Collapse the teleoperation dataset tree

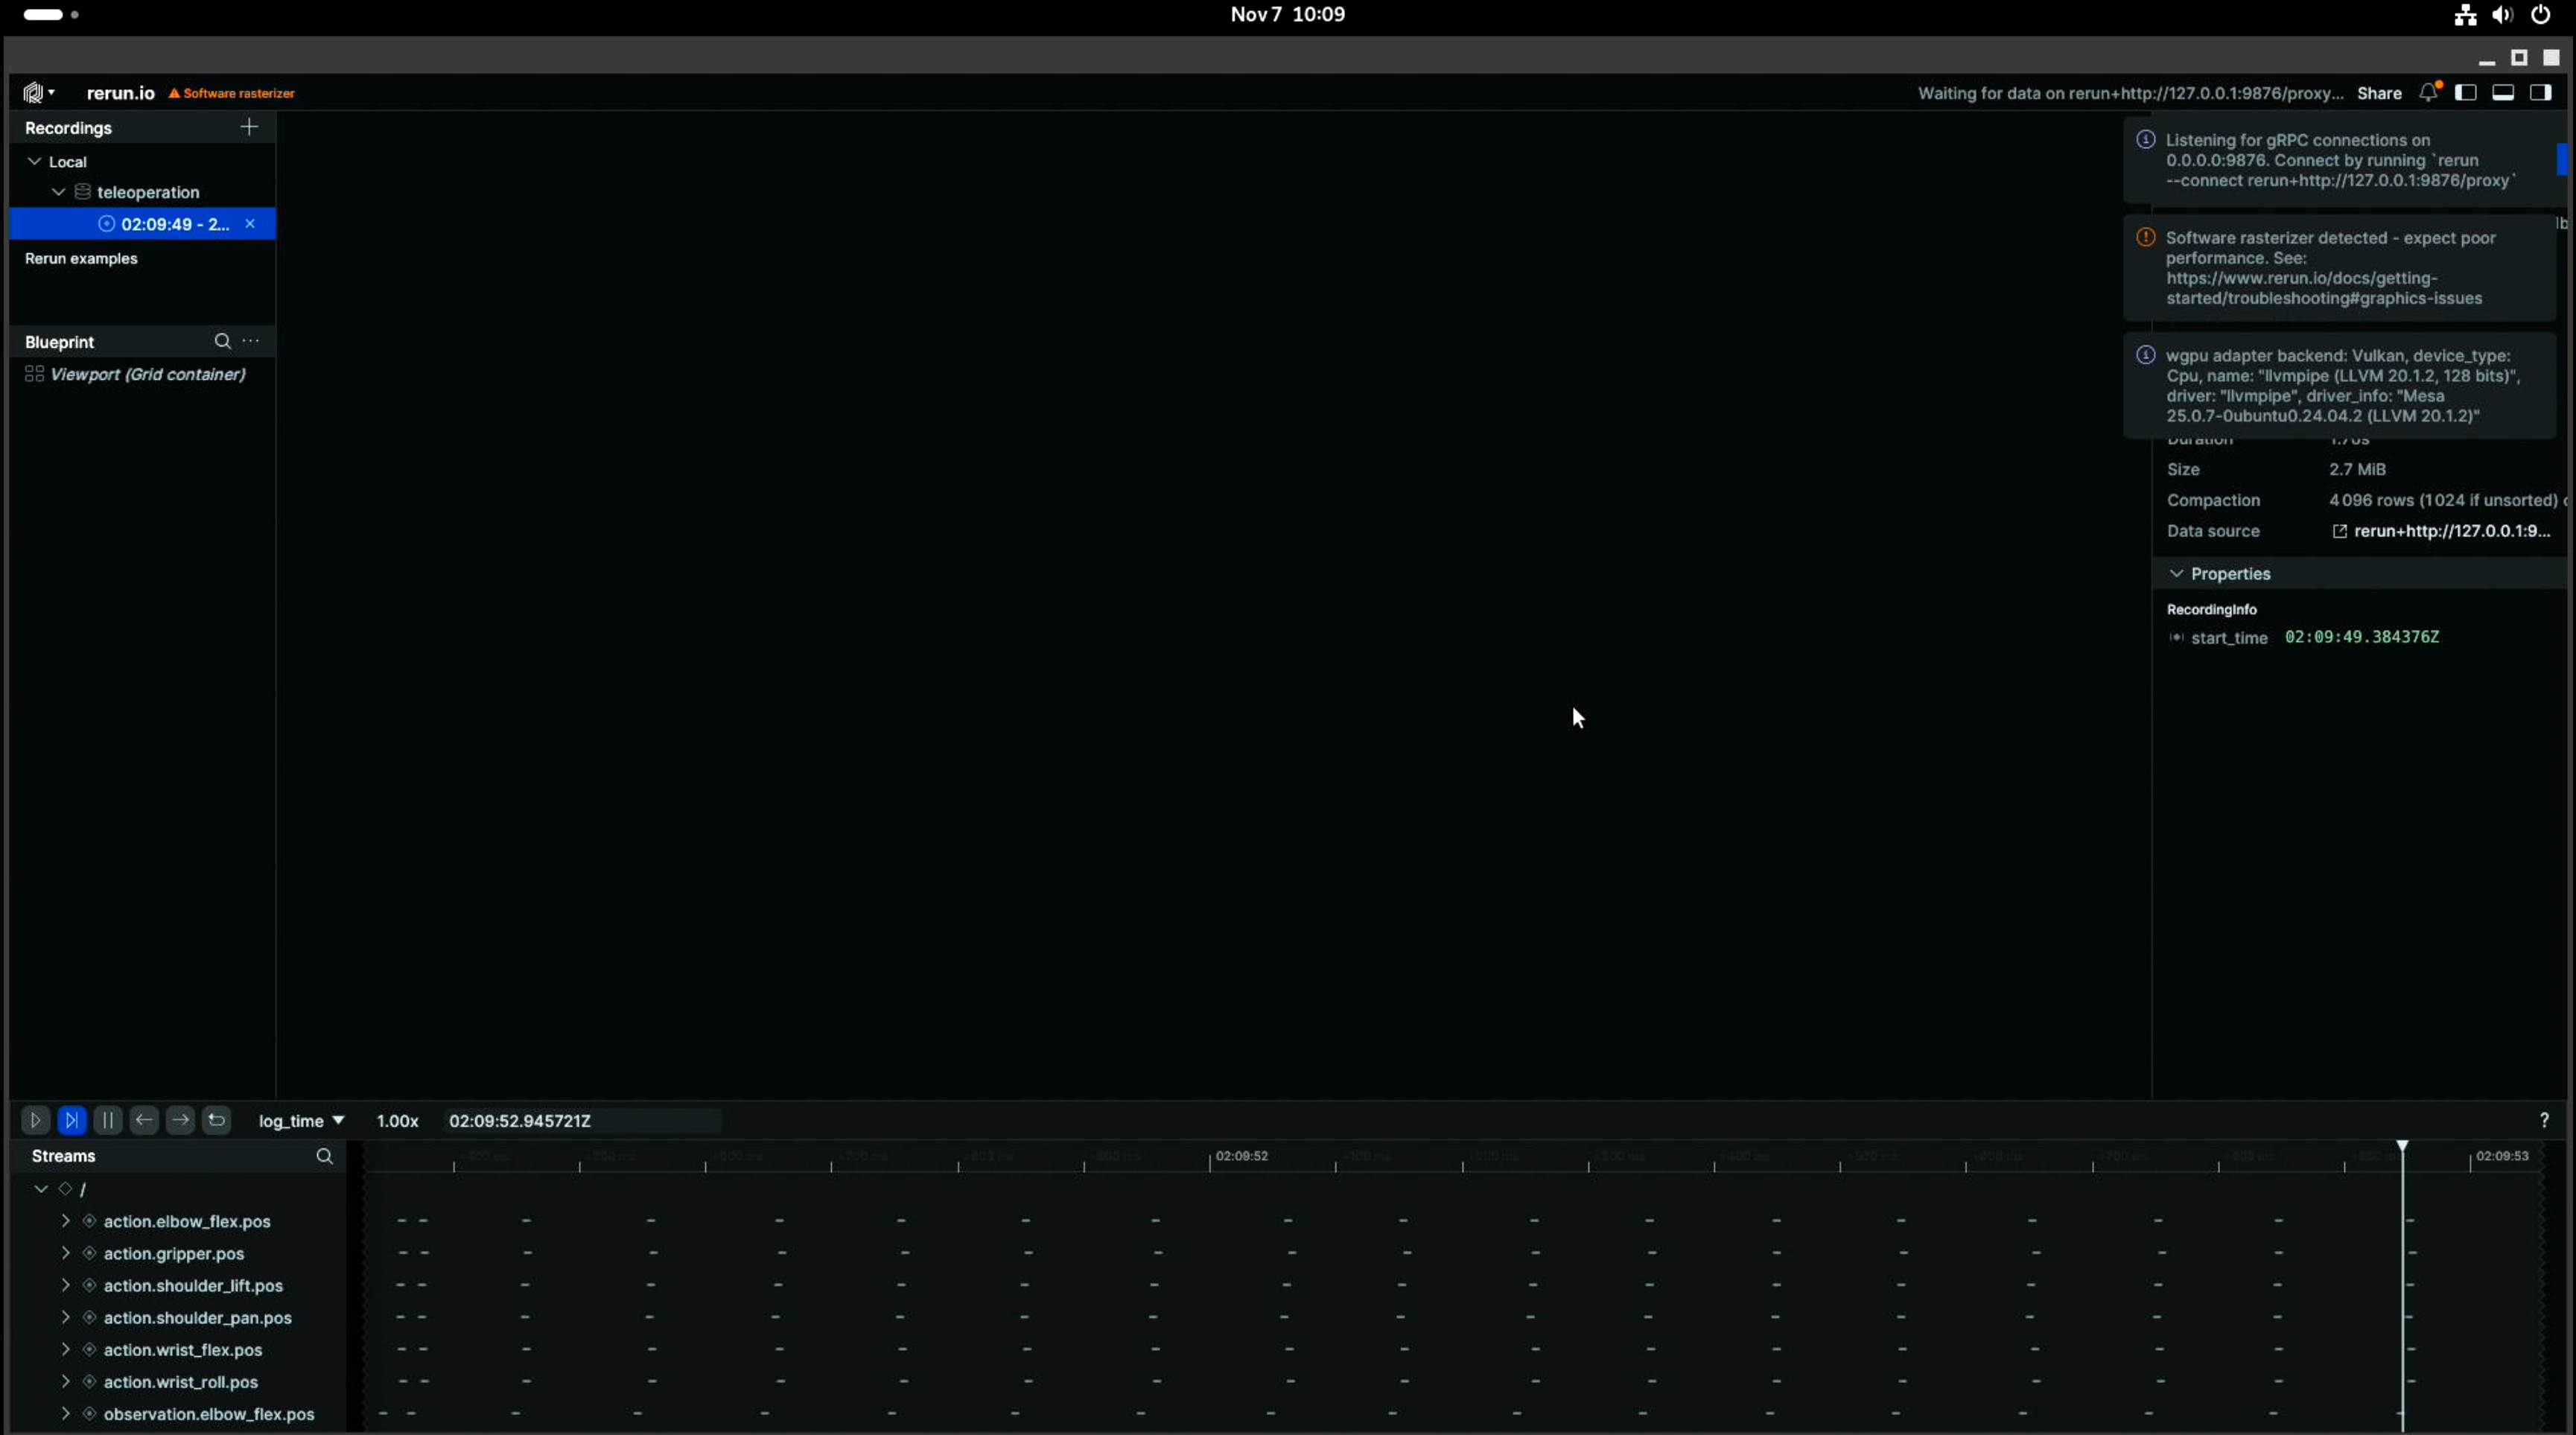pos(59,192)
